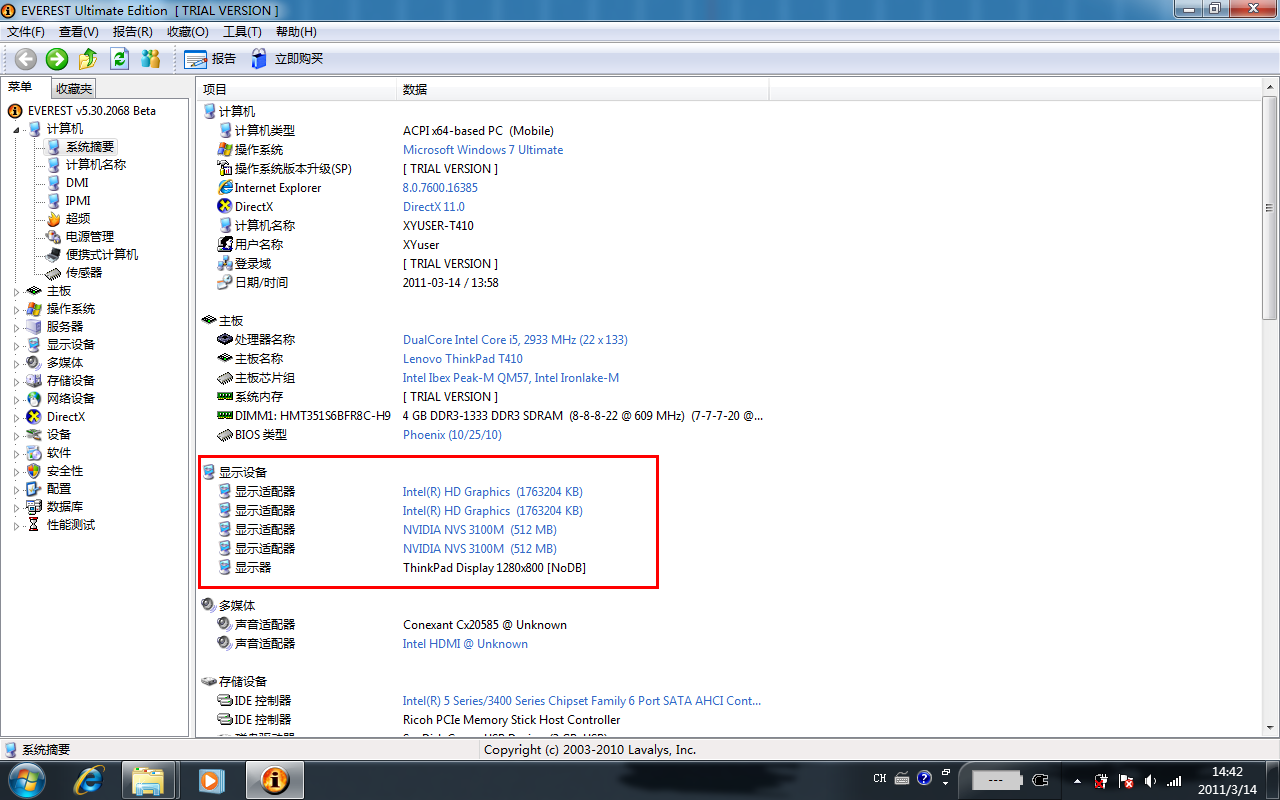
Task: Launch Internet Explorer from taskbar
Action: [91, 780]
